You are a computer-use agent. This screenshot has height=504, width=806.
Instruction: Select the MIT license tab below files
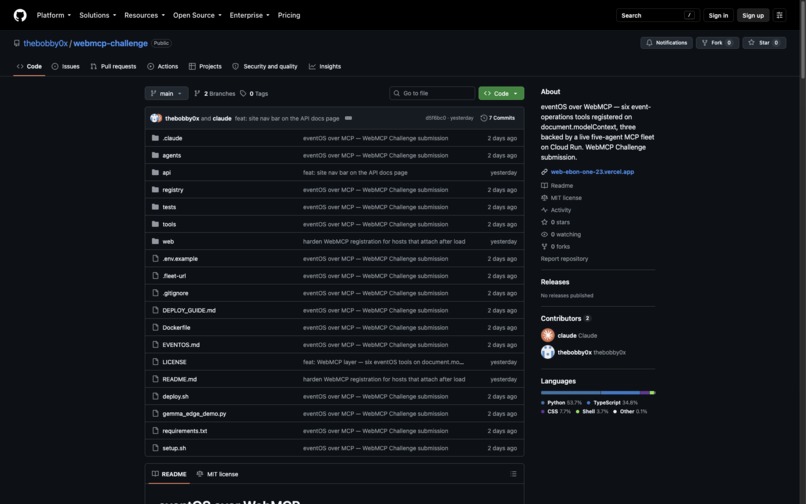tap(217, 474)
